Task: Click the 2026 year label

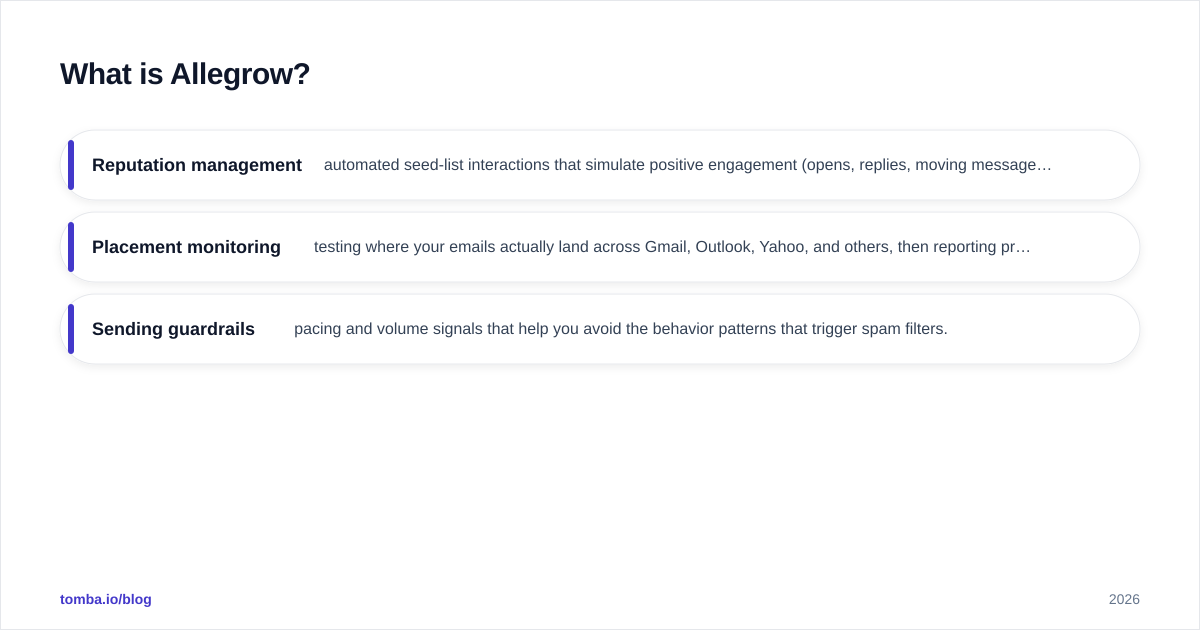Action: coord(1124,599)
